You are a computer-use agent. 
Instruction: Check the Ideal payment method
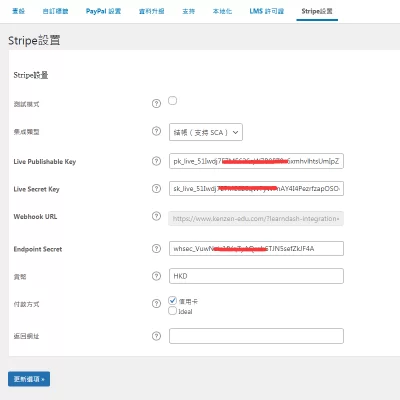coord(172,311)
